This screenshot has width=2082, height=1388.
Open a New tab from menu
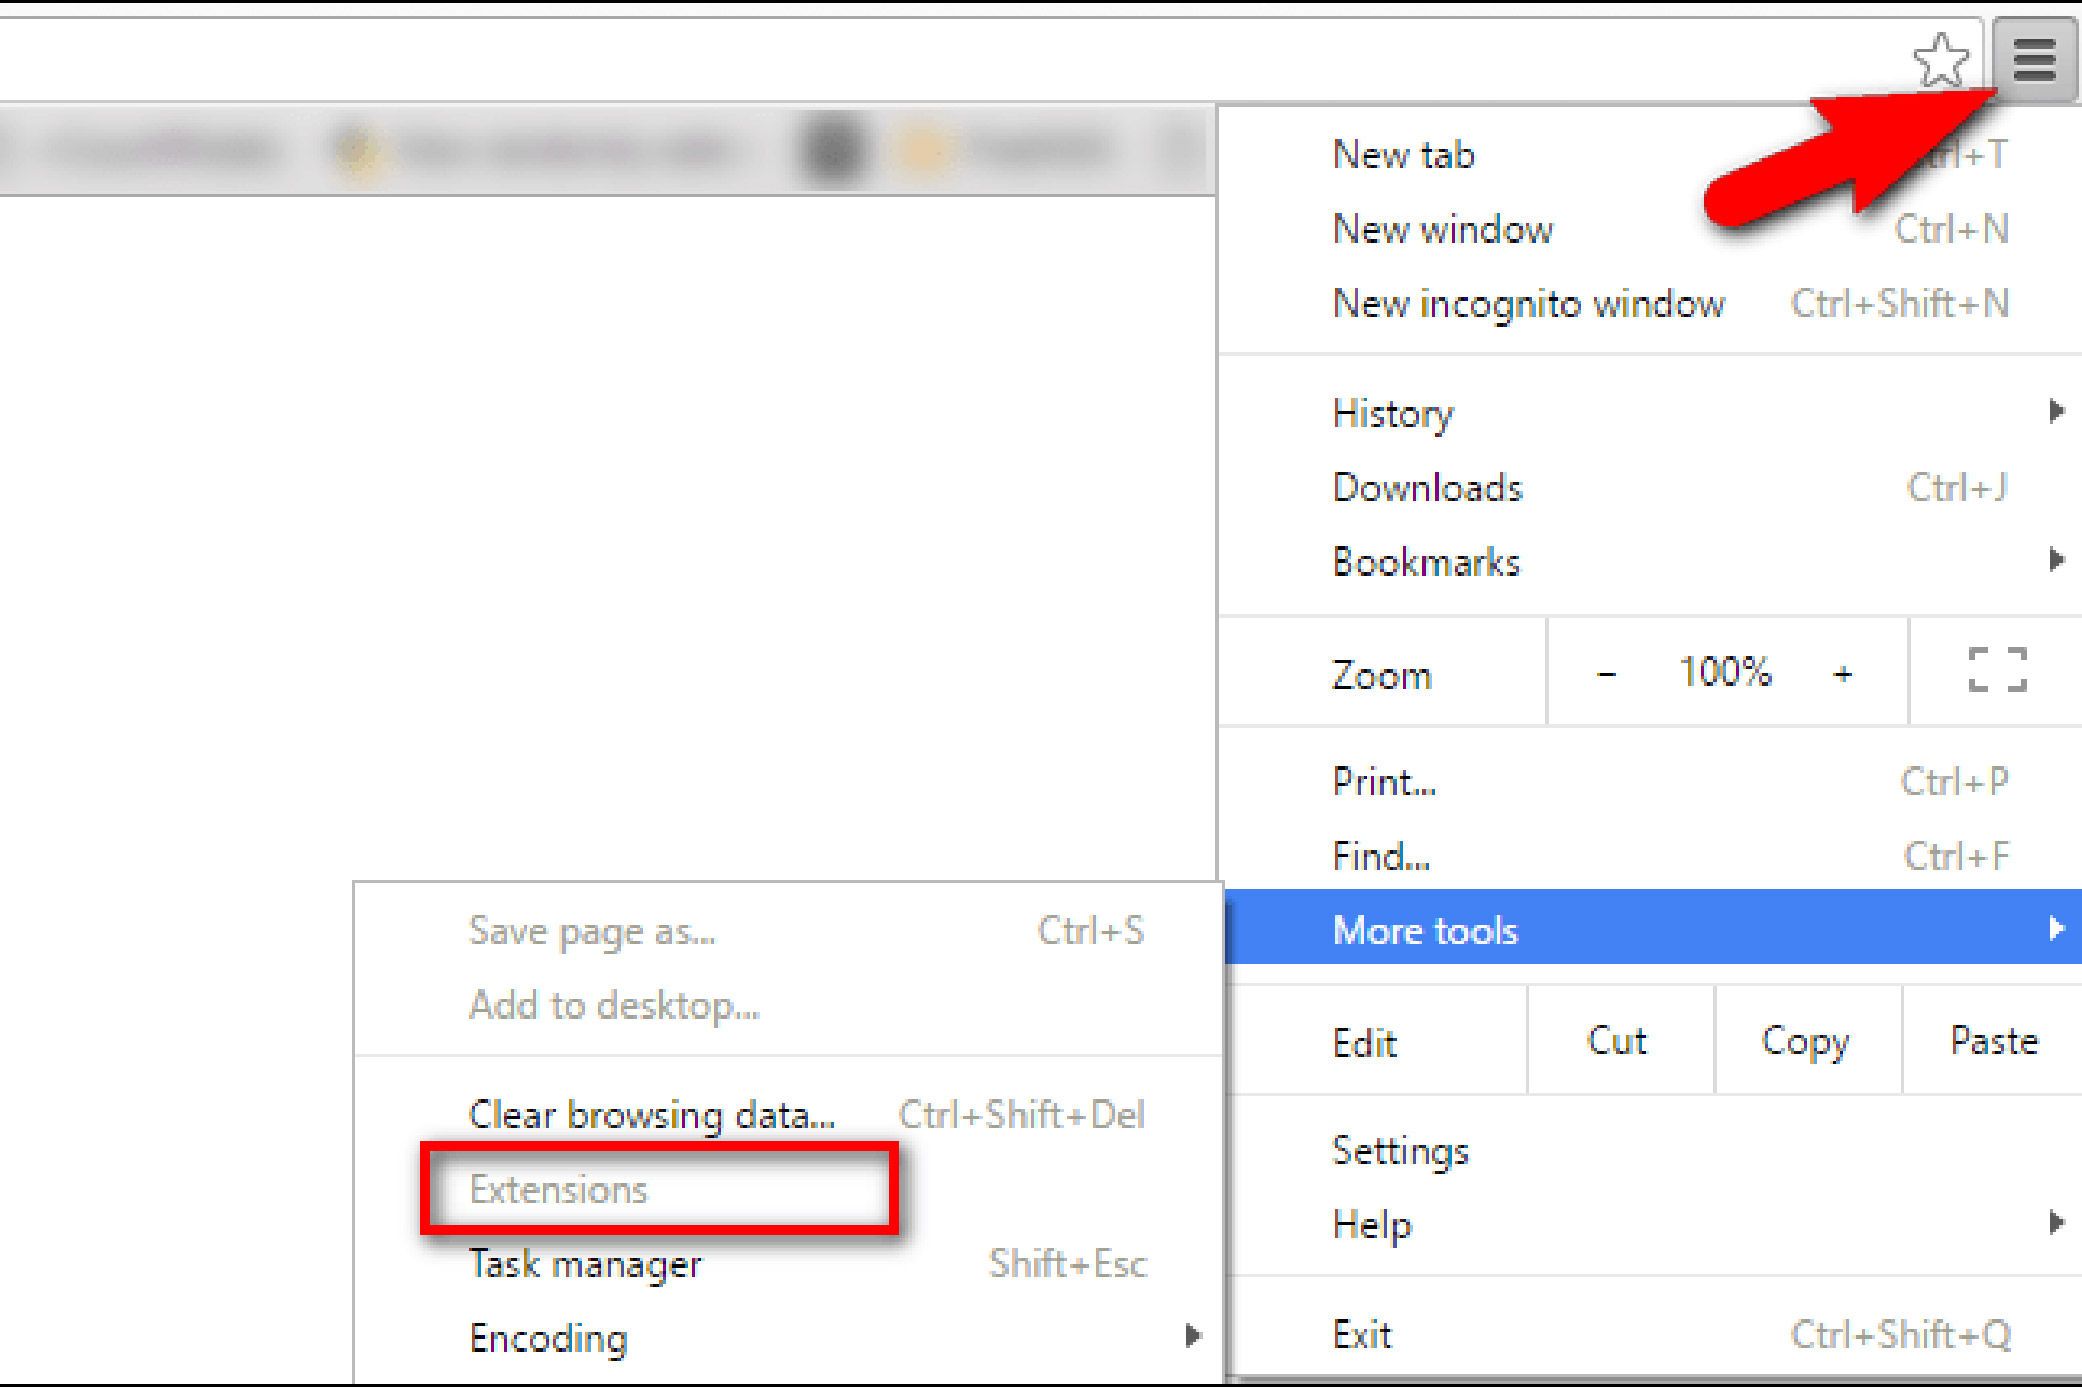click(1652, 155)
